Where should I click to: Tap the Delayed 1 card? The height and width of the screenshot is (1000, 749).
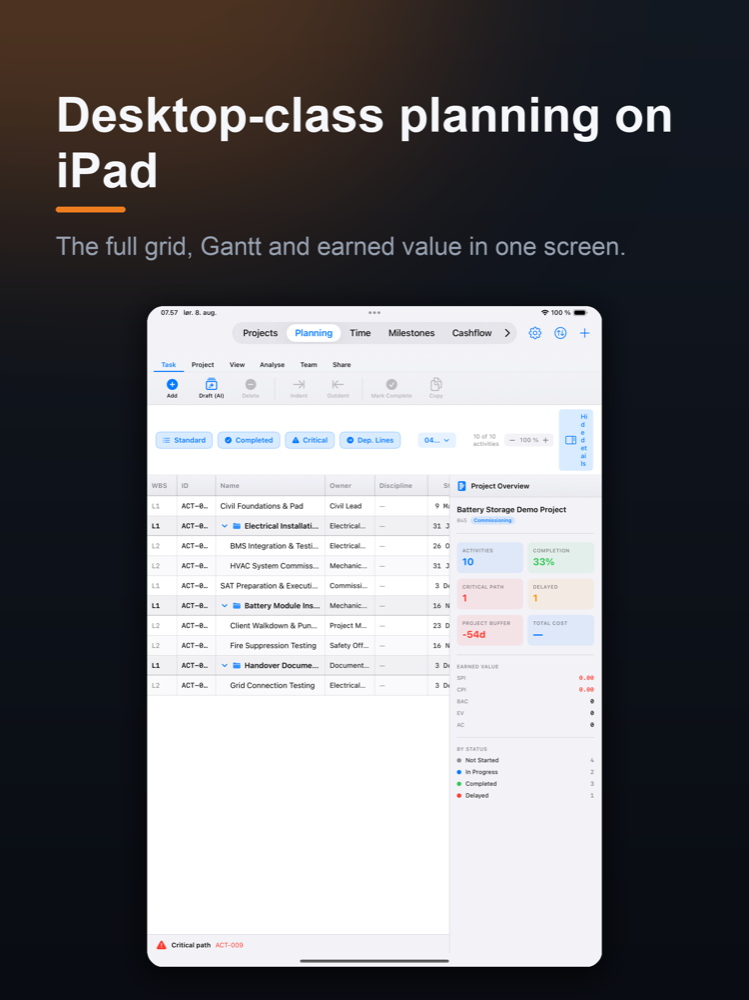[x=561, y=594]
